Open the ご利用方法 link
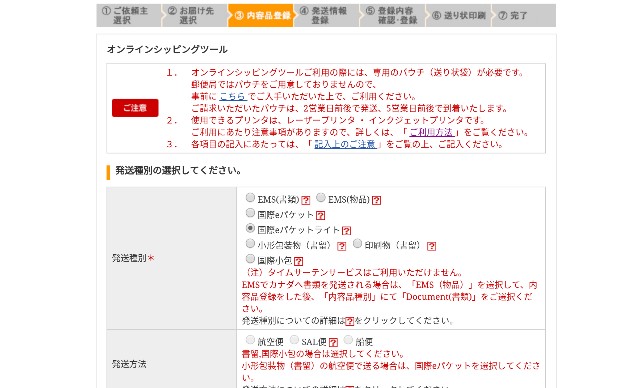640x388 pixels. pyautogui.click(x=431, y=132)
